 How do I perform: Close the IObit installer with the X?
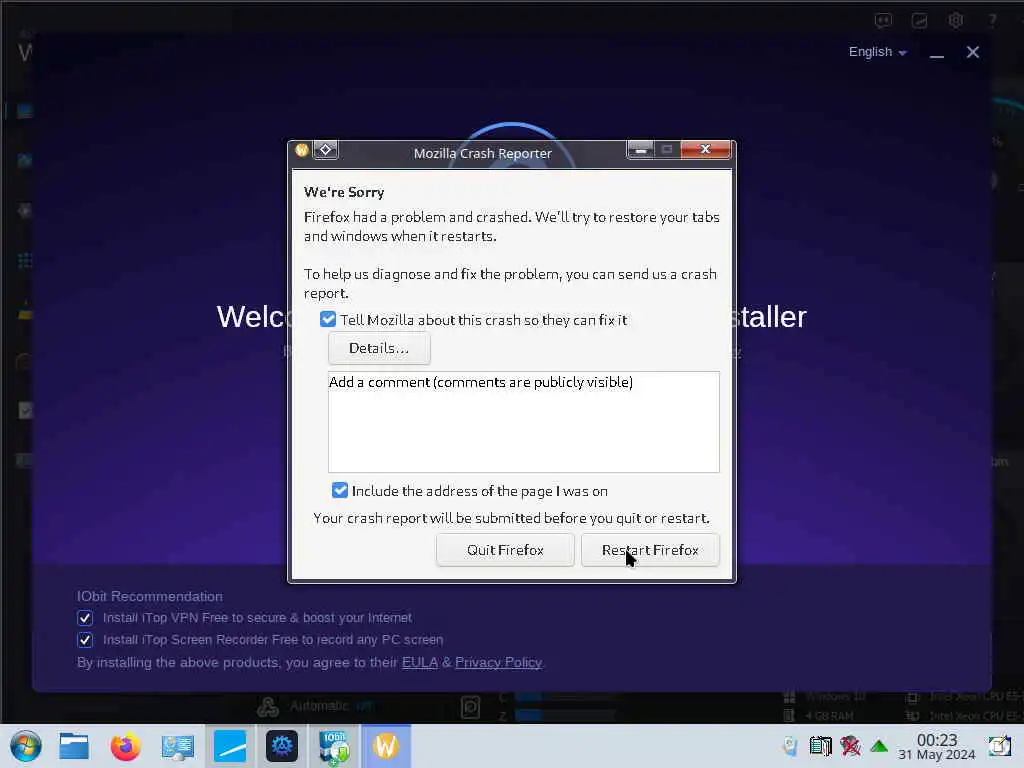coord(972,52)
